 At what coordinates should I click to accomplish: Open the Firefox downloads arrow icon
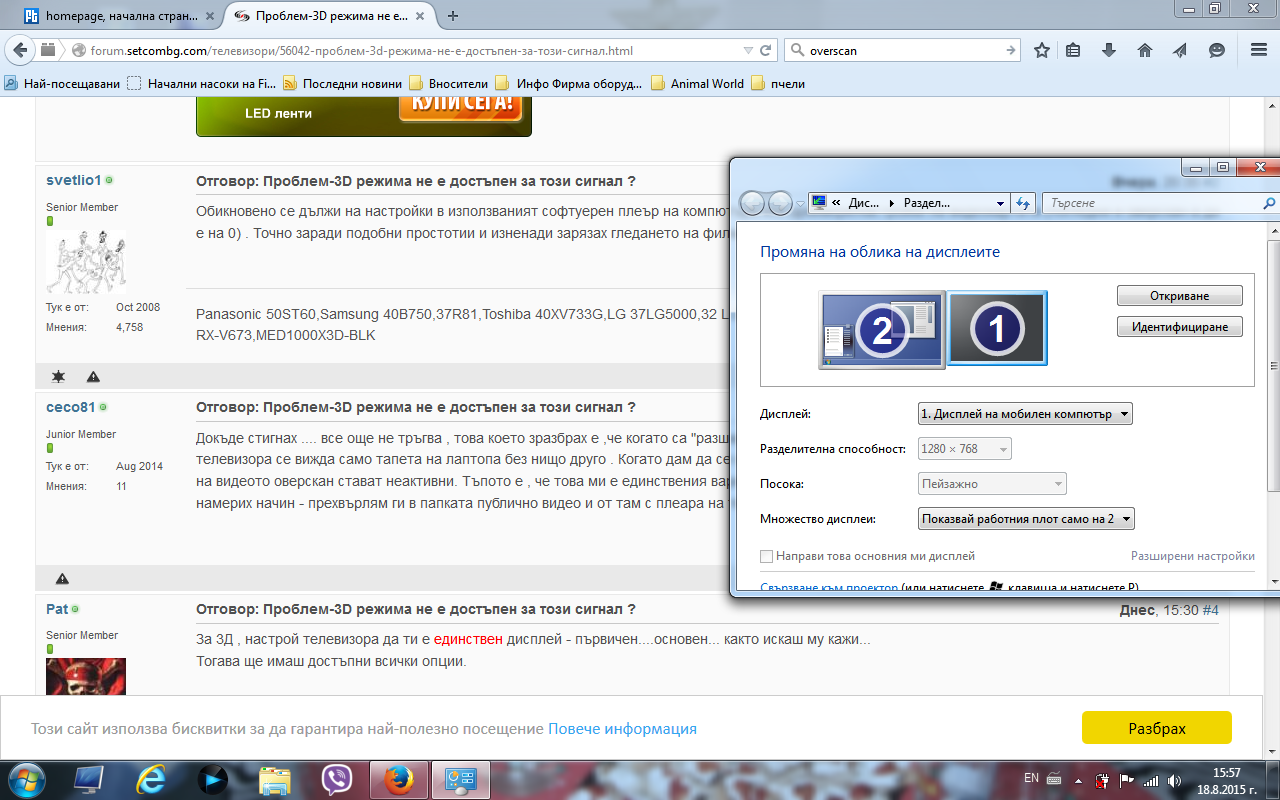point(1109,51)
